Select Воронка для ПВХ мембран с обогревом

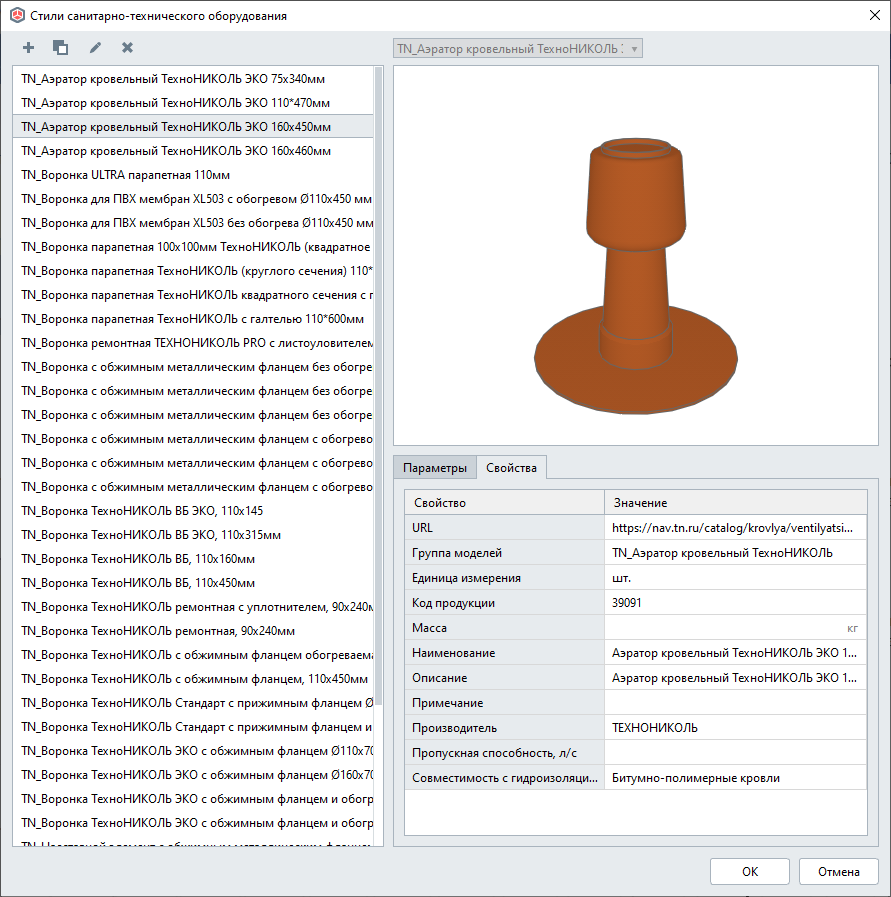[193, 199]
